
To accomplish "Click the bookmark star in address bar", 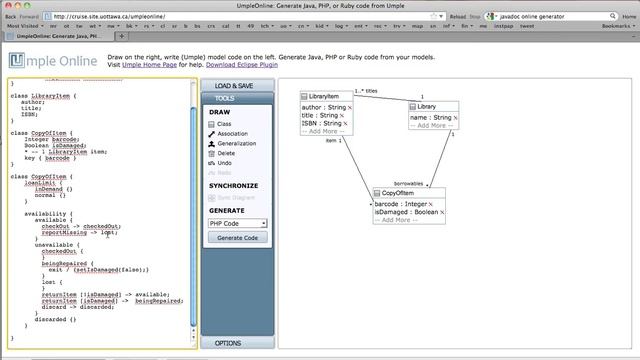I will pos(433,16).
